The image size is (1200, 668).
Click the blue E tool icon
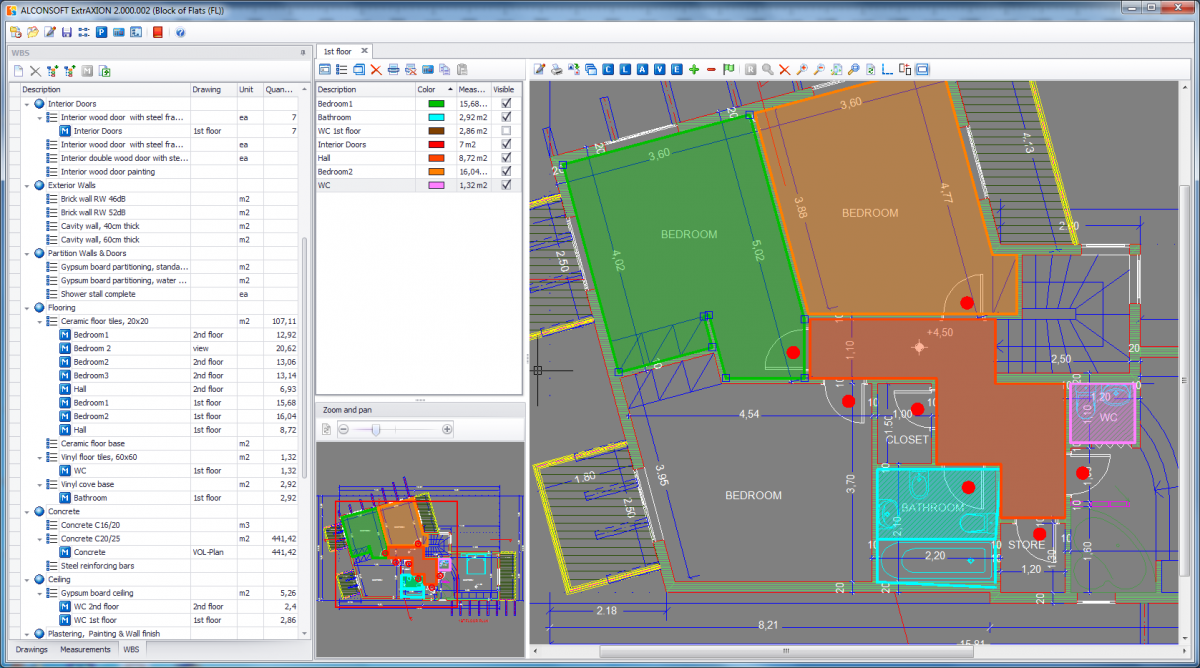point(676,69)
